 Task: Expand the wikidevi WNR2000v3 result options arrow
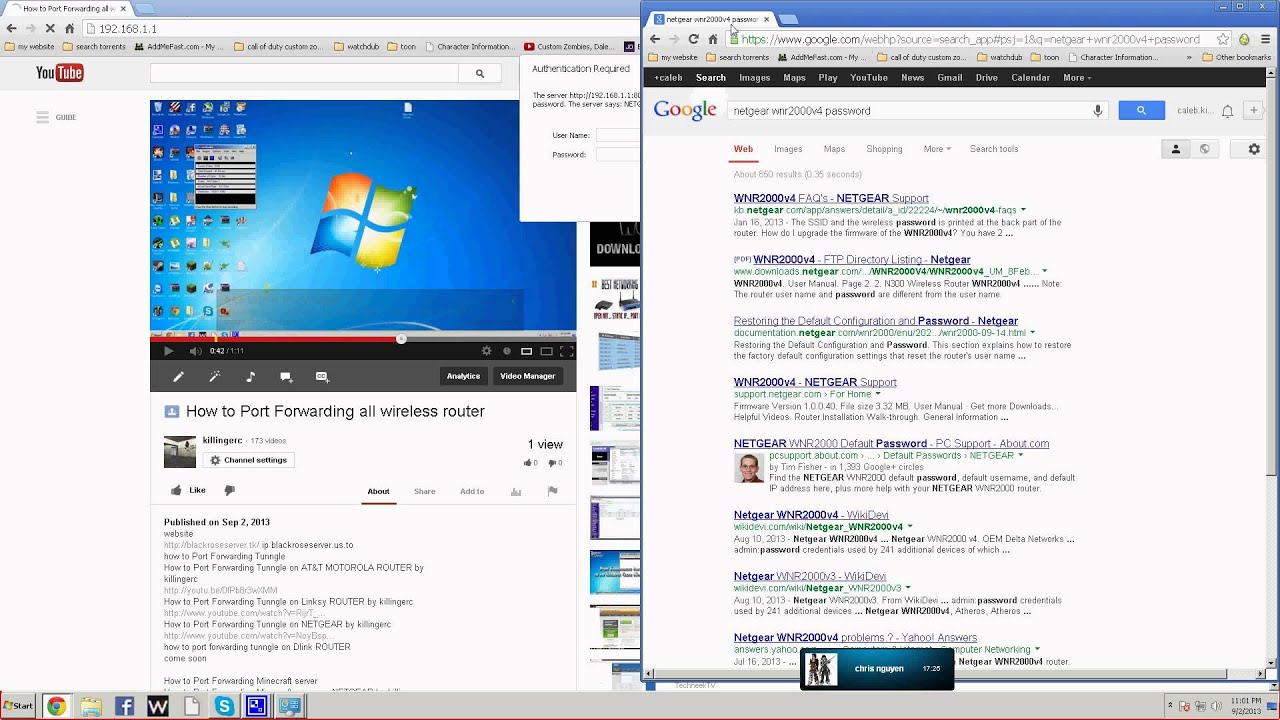coord(908,589)
